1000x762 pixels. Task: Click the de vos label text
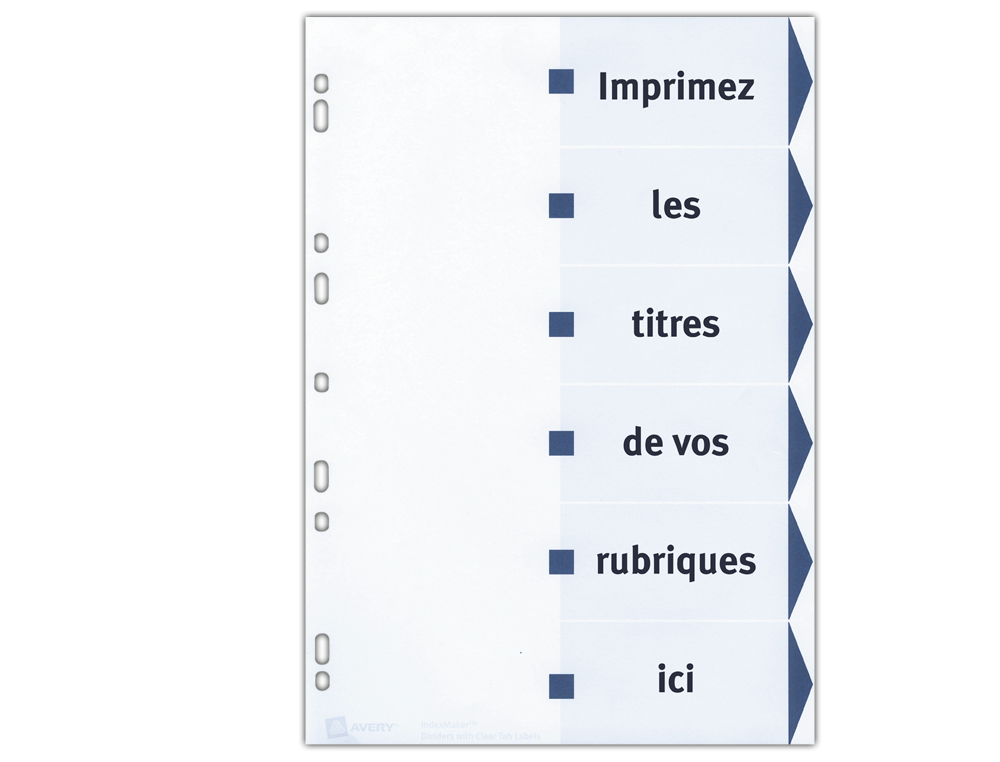(676, 443)
